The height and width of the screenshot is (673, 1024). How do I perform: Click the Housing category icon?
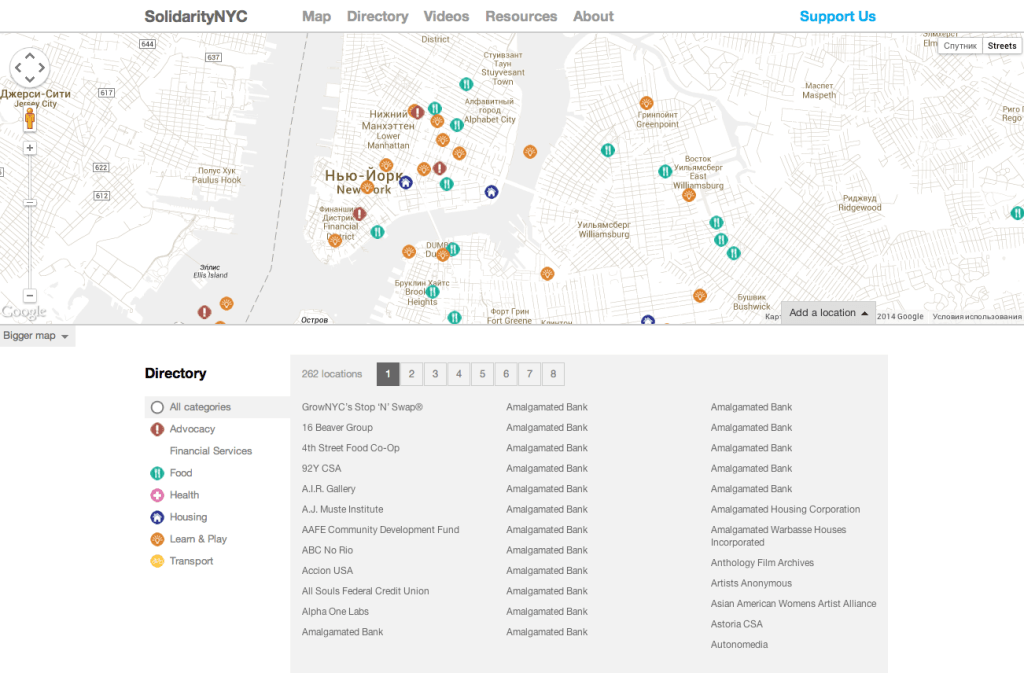click(x=157, y=517)
